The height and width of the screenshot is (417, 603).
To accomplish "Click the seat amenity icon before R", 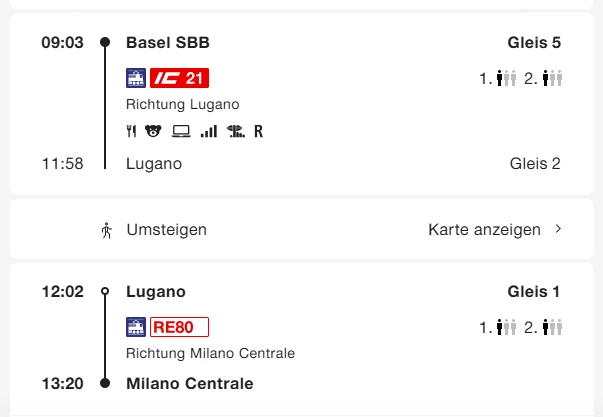I will click(x=236, y=131).
